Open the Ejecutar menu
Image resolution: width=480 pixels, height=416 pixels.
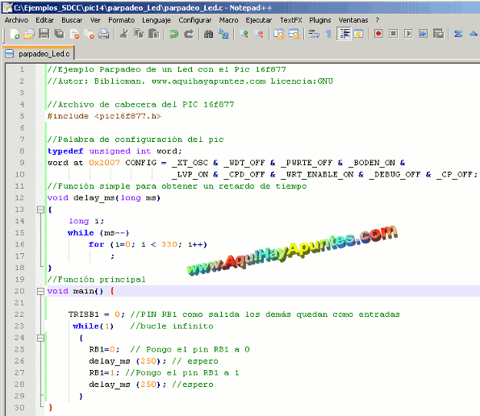pos(259,20)
